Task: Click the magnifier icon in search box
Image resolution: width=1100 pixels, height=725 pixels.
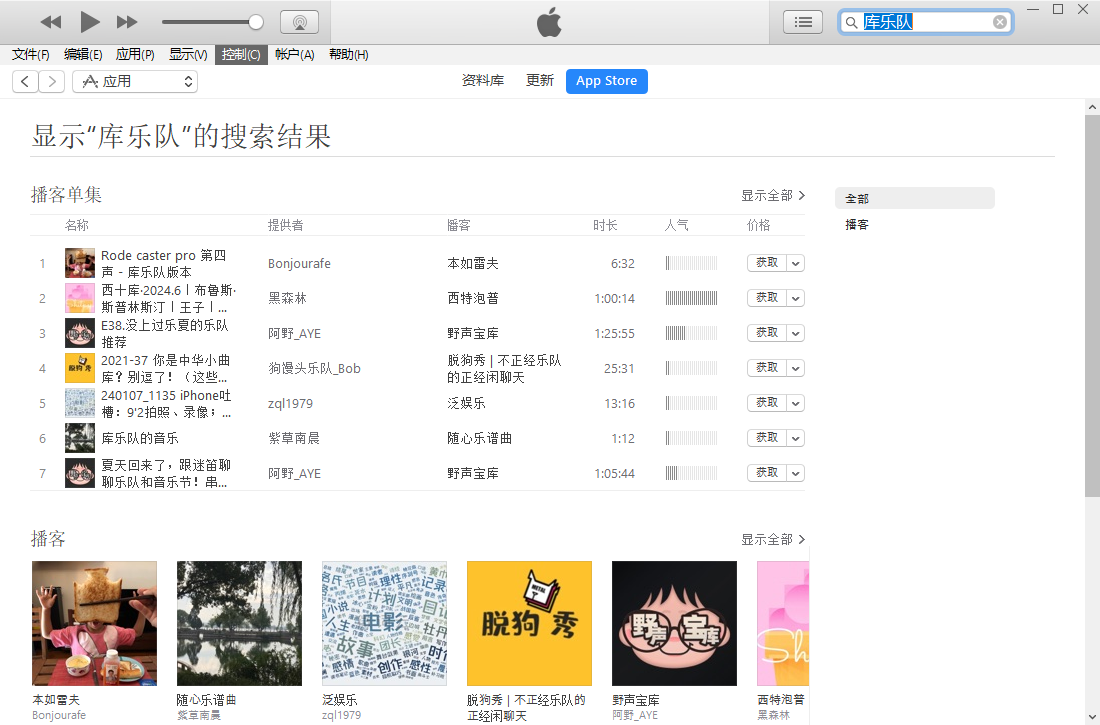Action: point(851,22)
